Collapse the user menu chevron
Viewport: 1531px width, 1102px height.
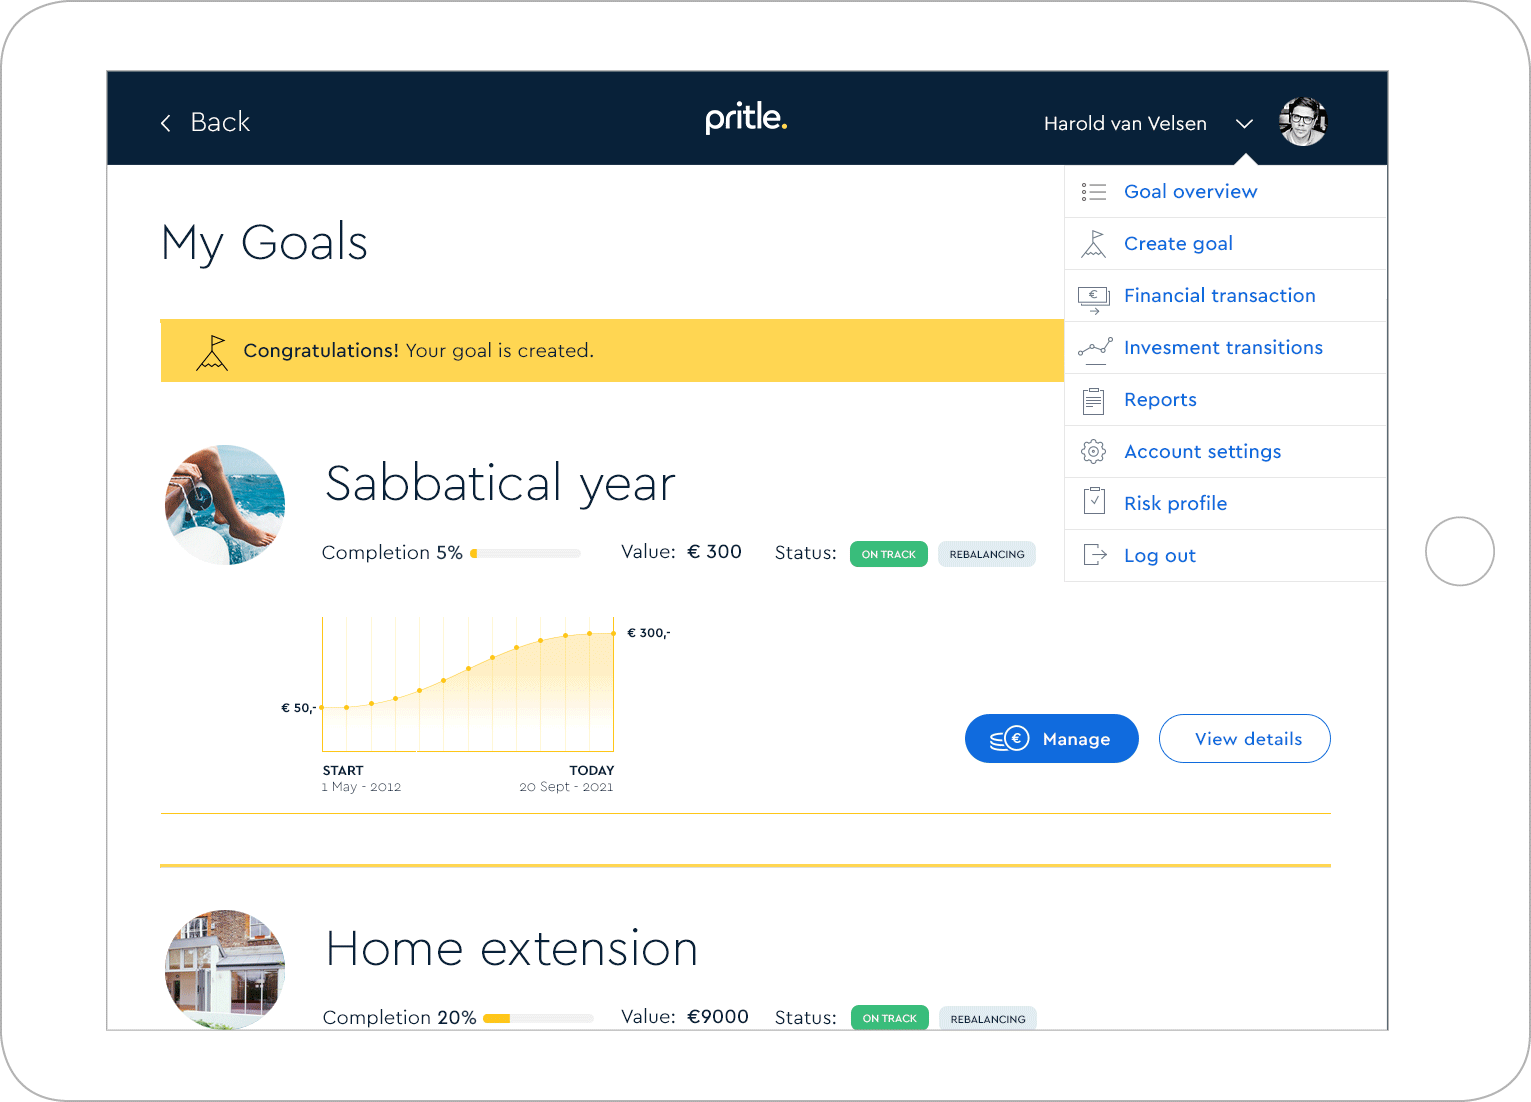click(1244, 124)
